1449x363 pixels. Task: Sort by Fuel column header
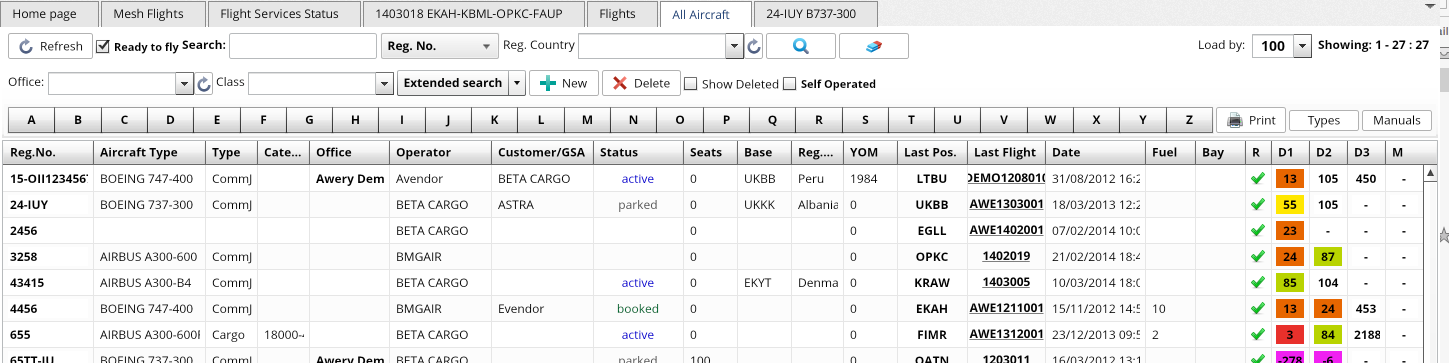(1172, 152)
